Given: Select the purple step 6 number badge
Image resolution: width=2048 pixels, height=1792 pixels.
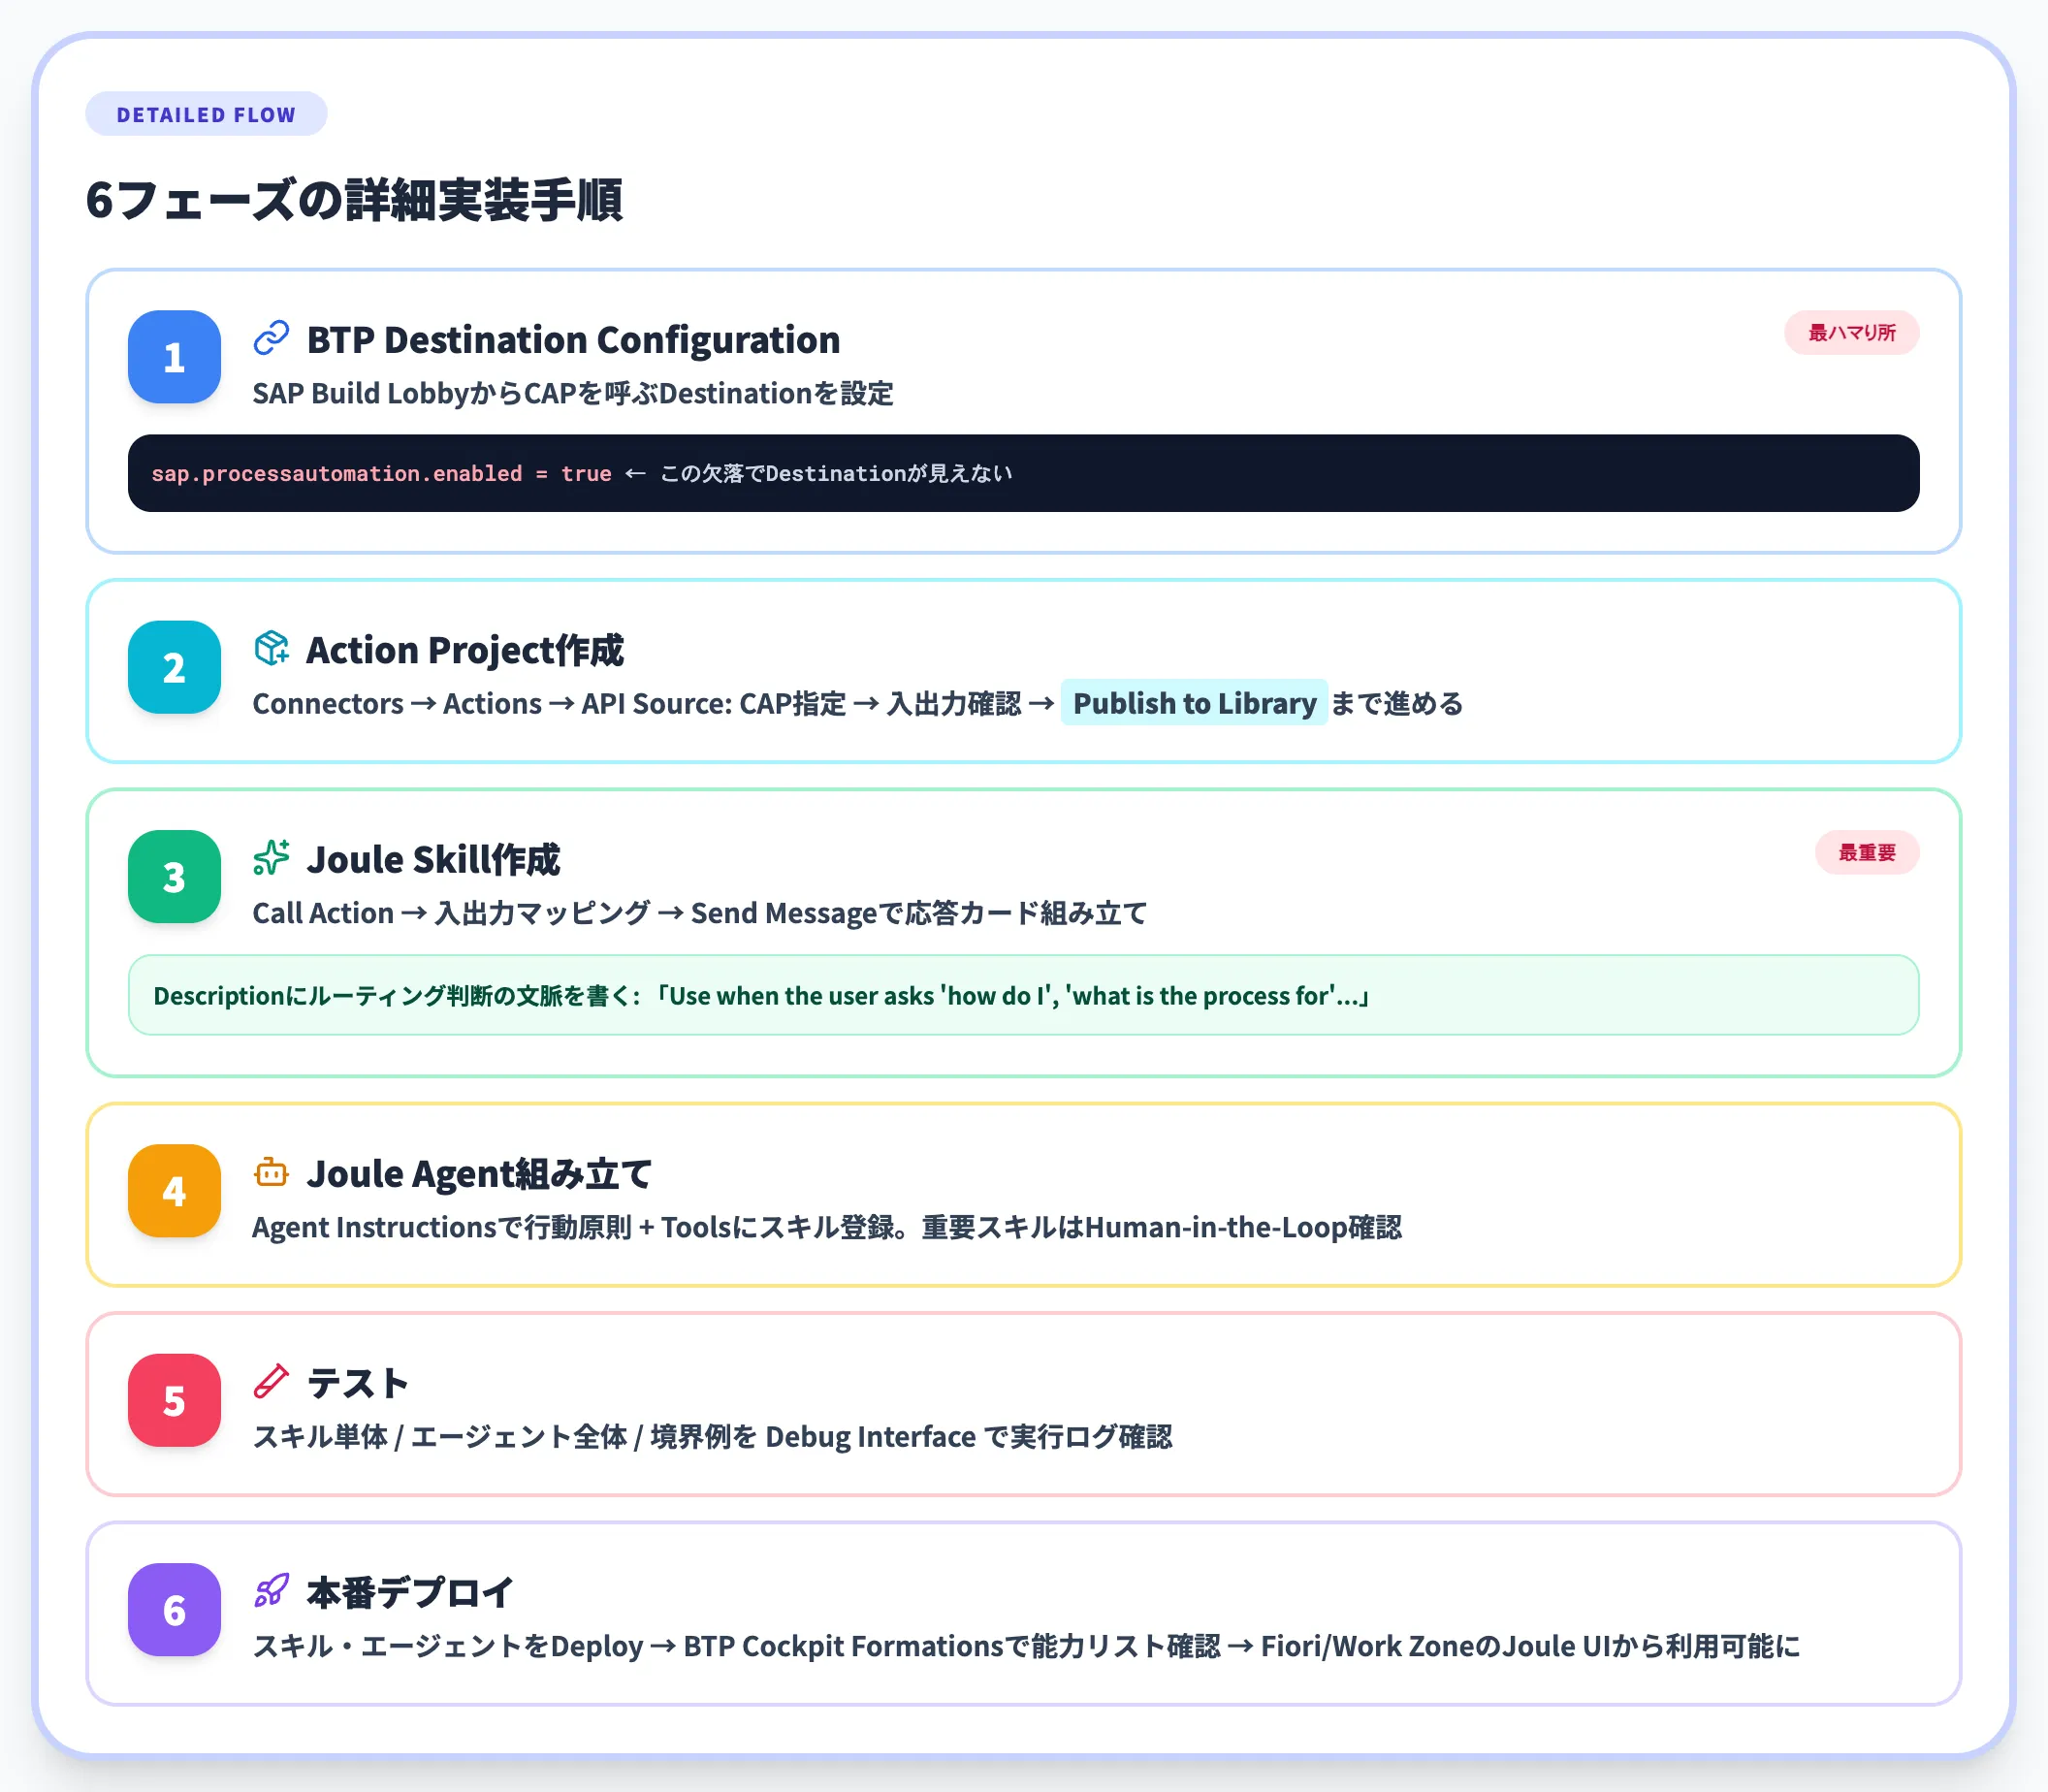Looking at the screenshot, I should (x=174, y=1610).
